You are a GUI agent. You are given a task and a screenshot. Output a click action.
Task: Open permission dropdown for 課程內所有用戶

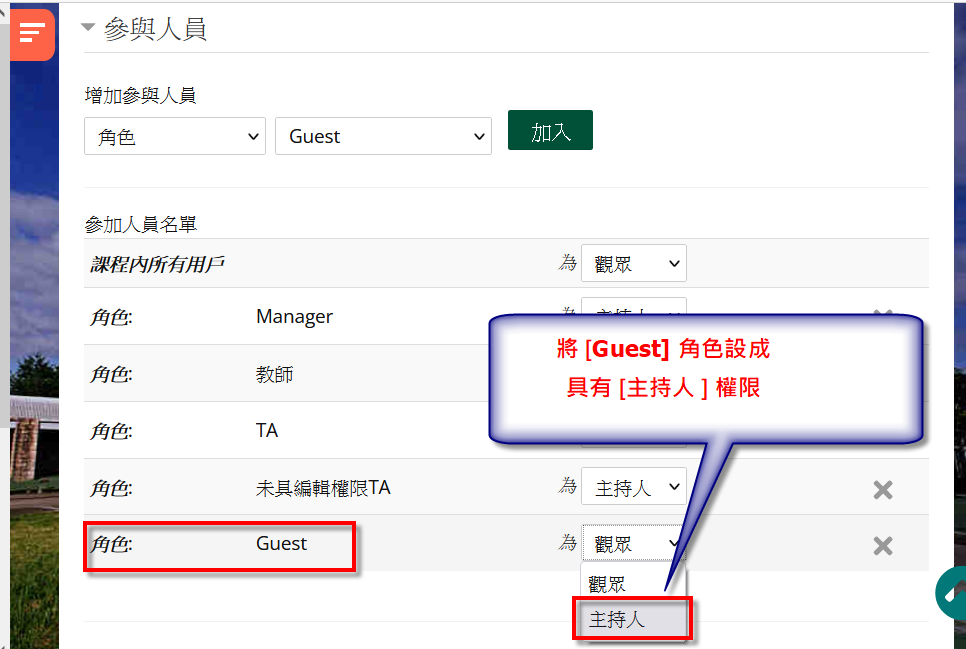click(x=633, y=264)
